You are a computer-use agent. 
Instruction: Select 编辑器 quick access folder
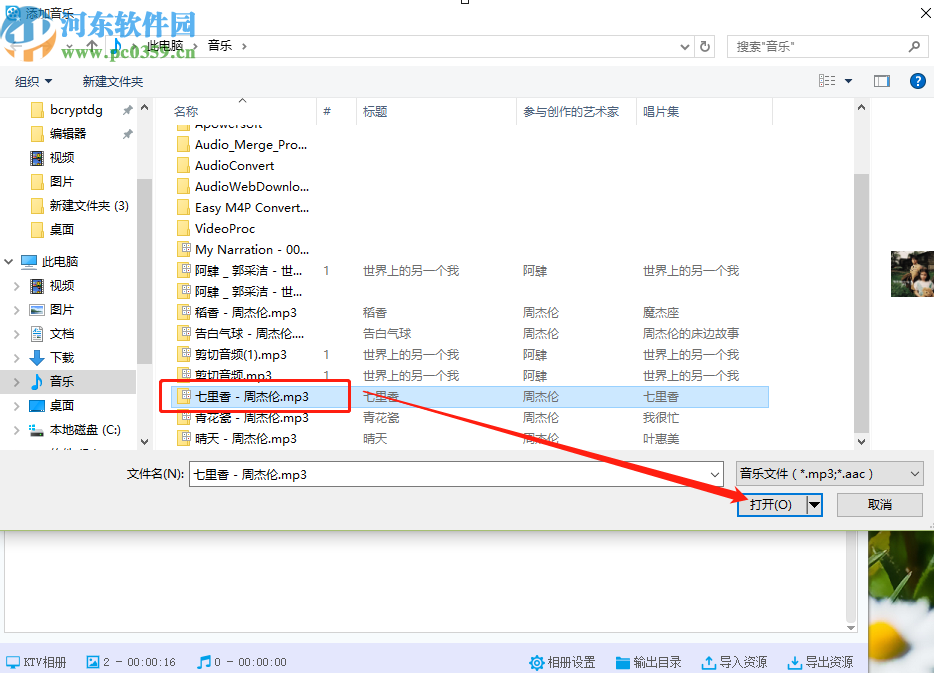coord(58,134)
